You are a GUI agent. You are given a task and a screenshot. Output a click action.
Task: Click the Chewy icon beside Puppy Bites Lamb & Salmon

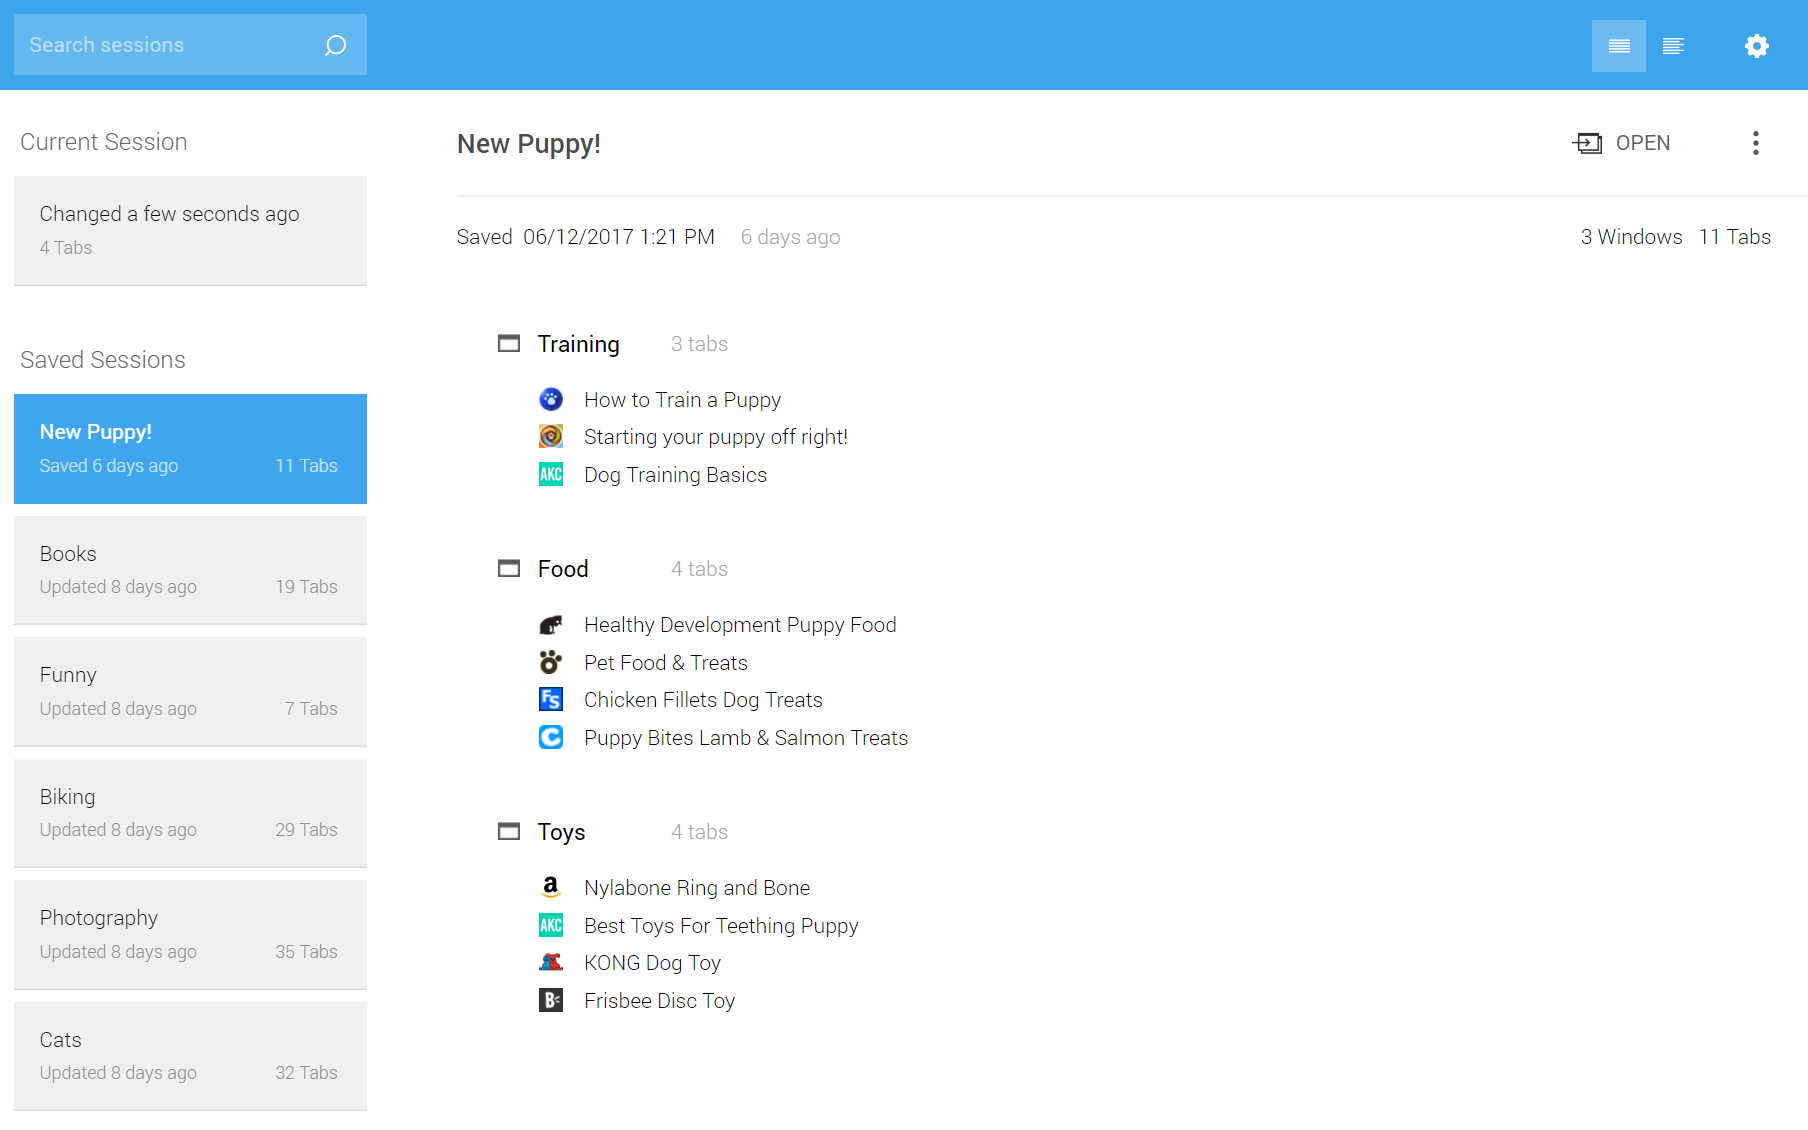[551, 738]
